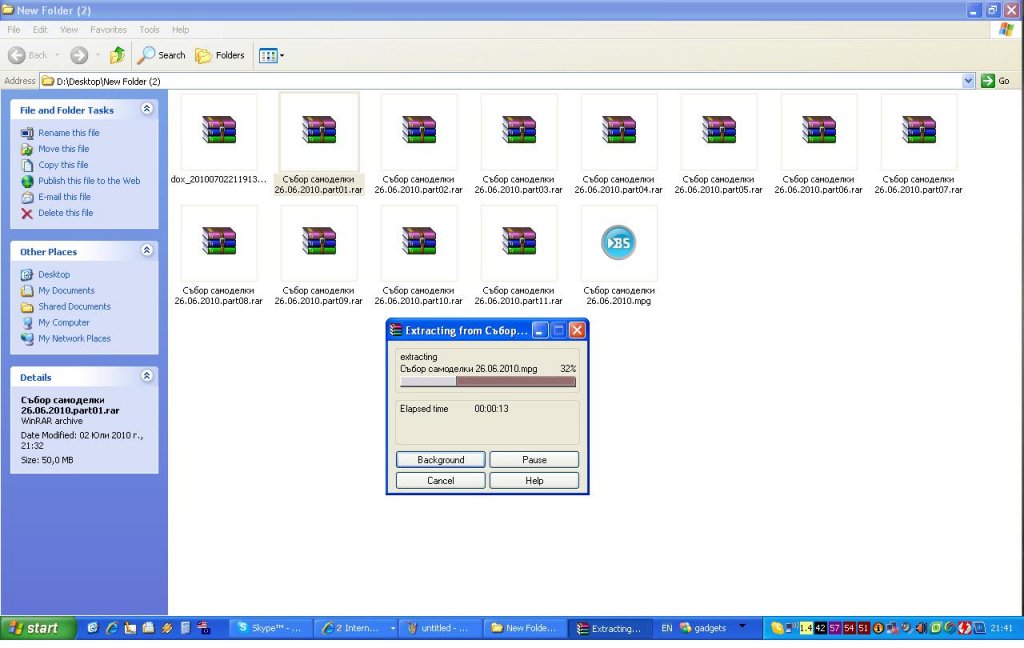Click My Documents link in Other Places
The width and height of the screenshot is (1024, 648).
(x=66, y=291)
